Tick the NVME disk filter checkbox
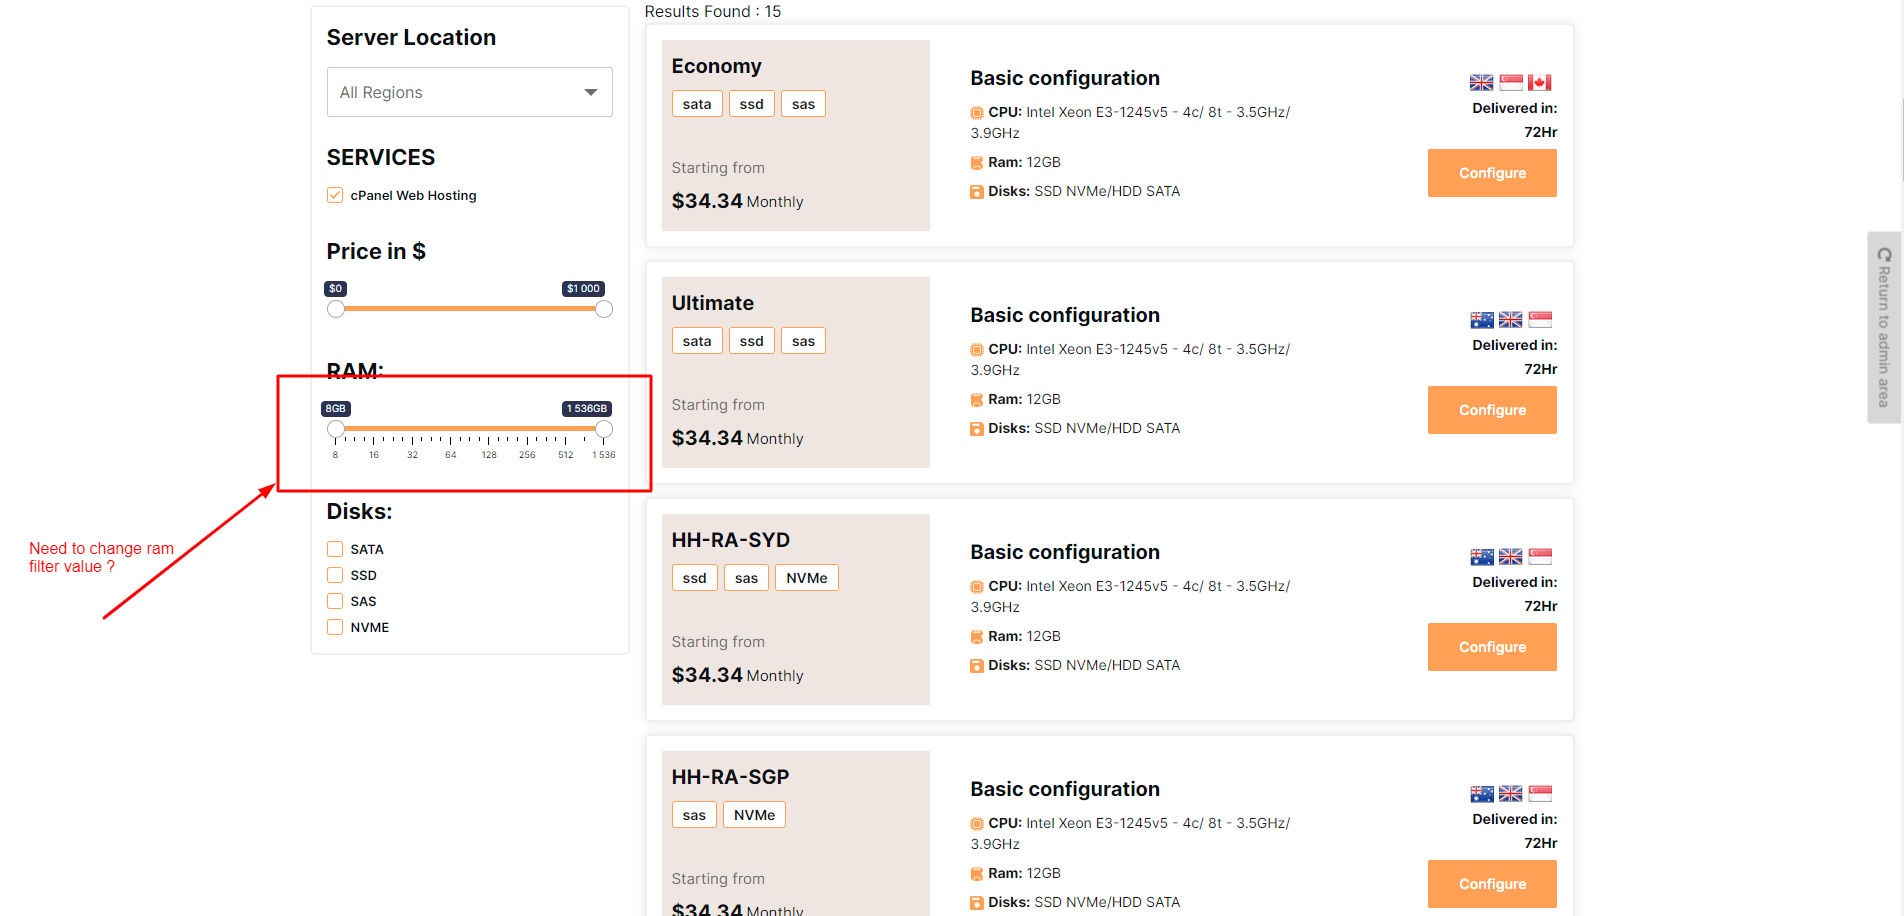Viewport: 1904px width, 916px height. click(x=335, y=627)
